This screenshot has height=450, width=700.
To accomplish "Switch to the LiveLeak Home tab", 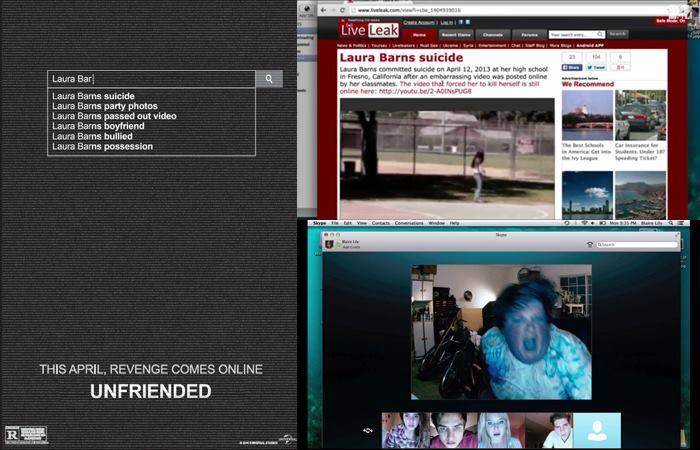I will point(419,35).
